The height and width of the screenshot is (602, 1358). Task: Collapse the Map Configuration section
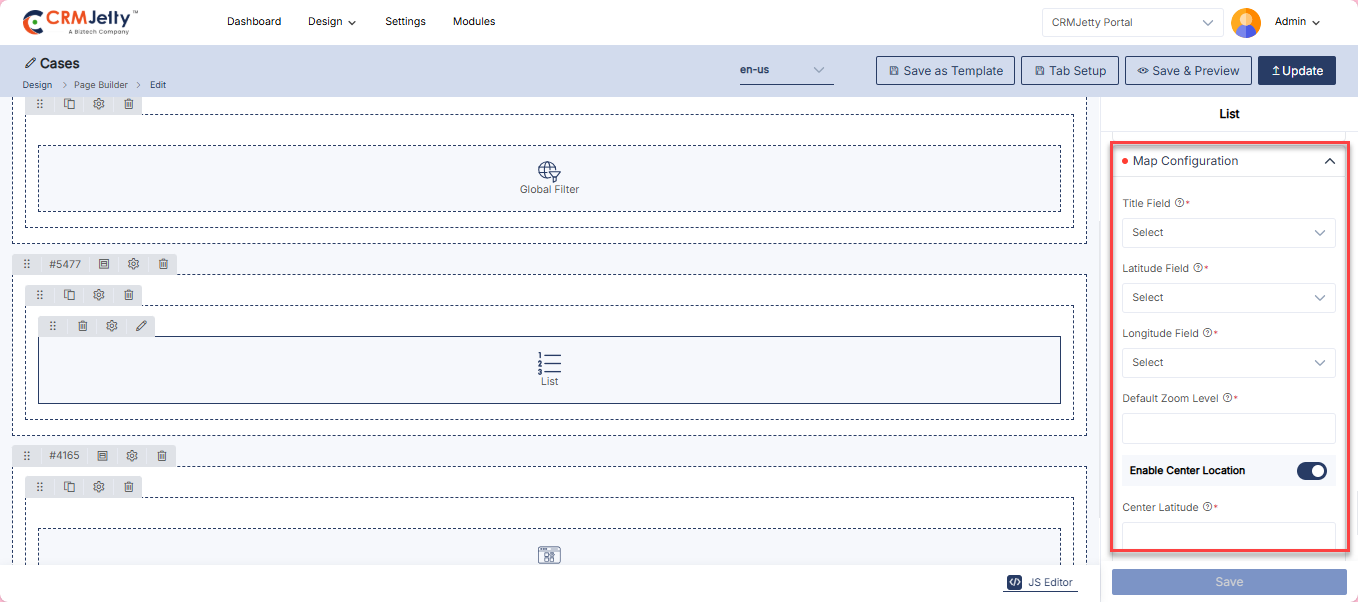click(x=1329, y=161)
